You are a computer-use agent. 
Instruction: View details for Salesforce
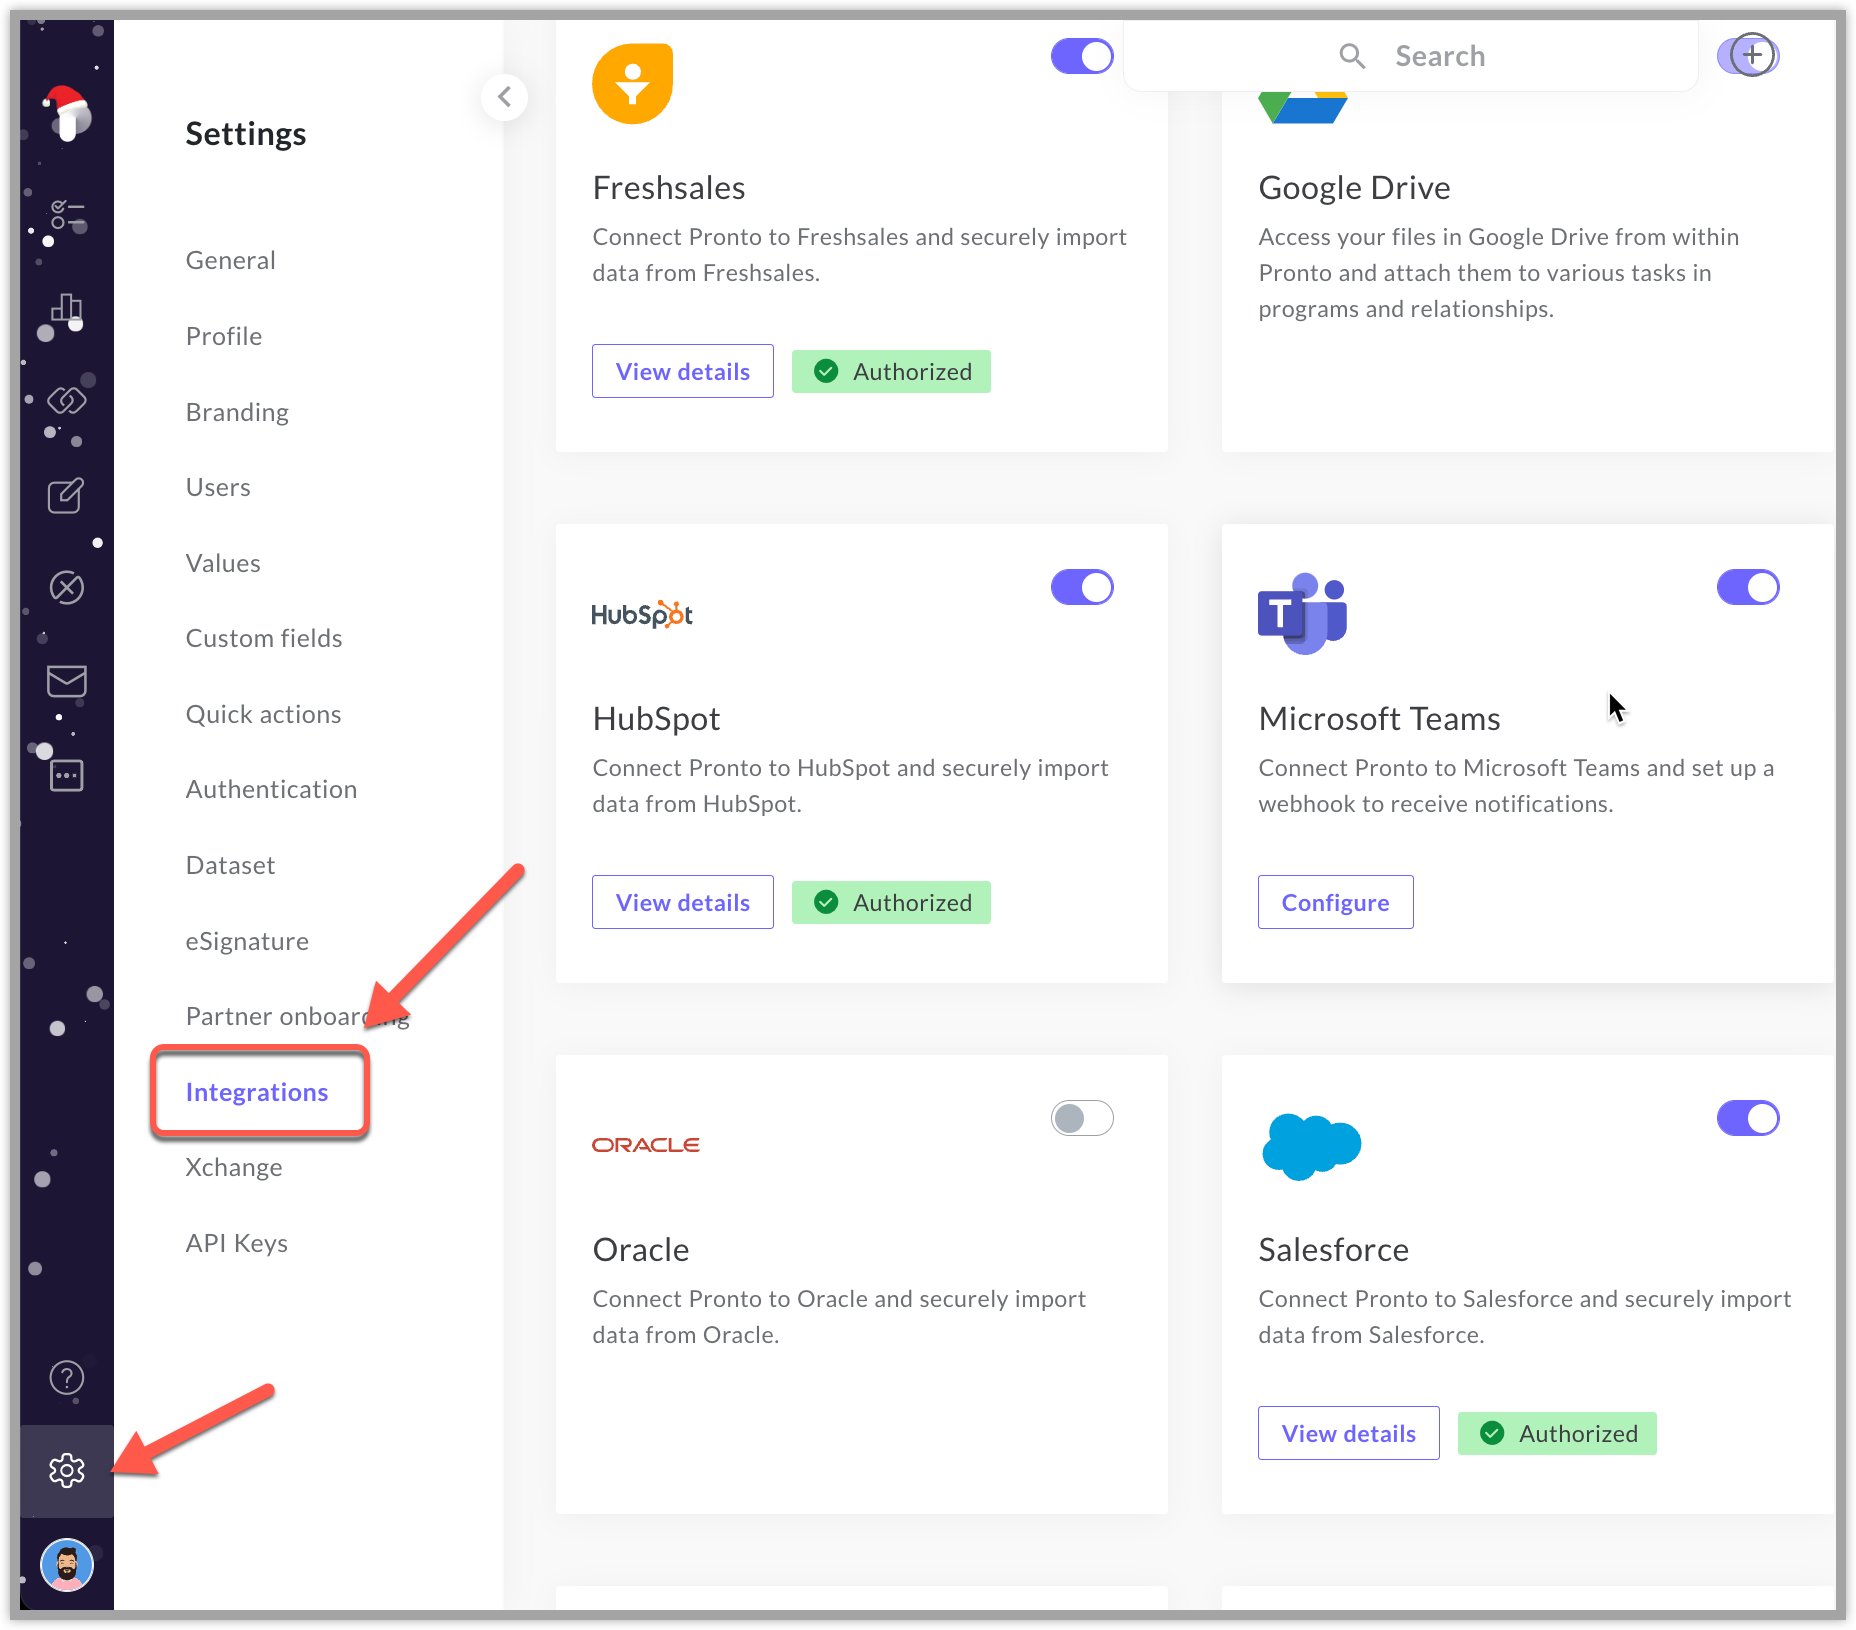point(1349,1433)
